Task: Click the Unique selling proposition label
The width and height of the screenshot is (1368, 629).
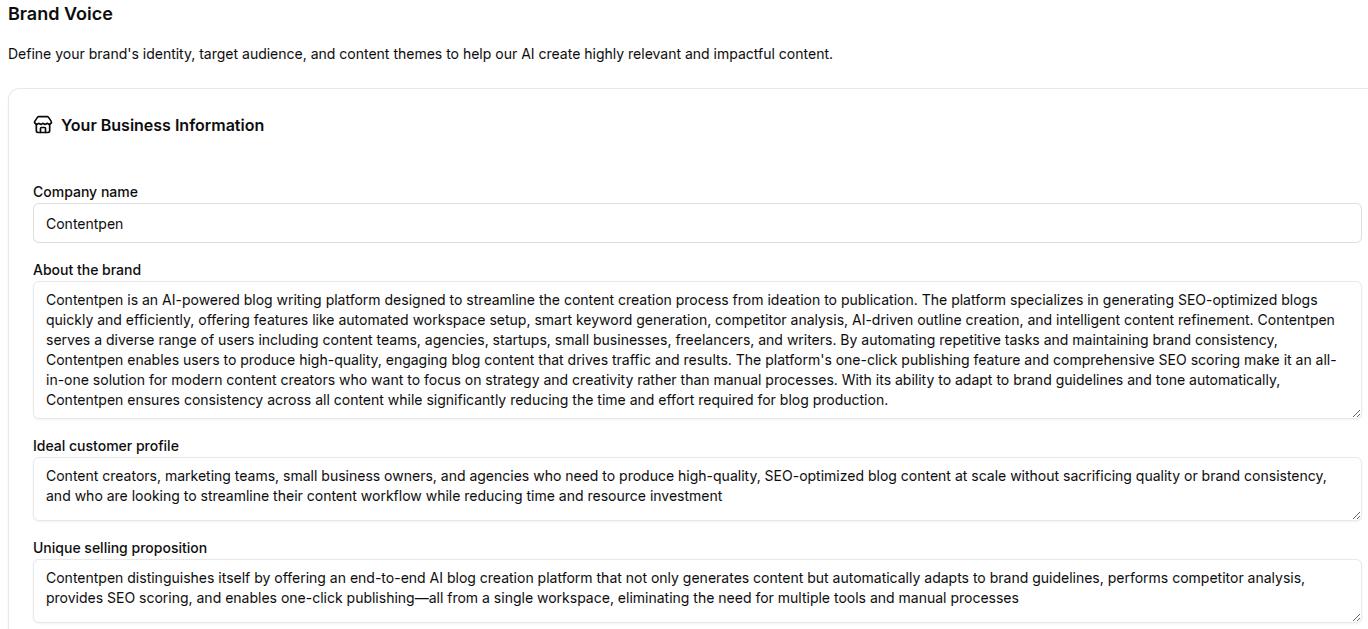Action: pos(119,548)
